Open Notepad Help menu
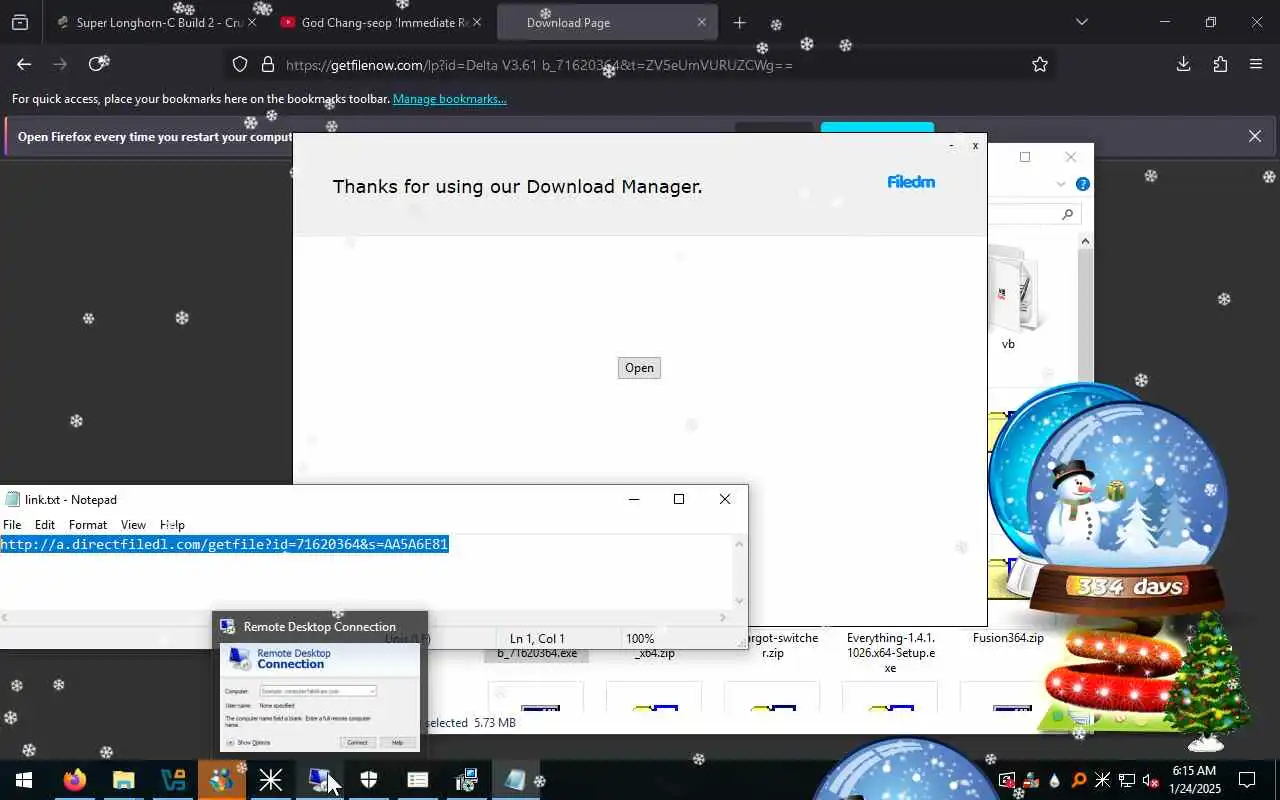The height and width of the screenshot is (800, 1280). coord(172,524)
